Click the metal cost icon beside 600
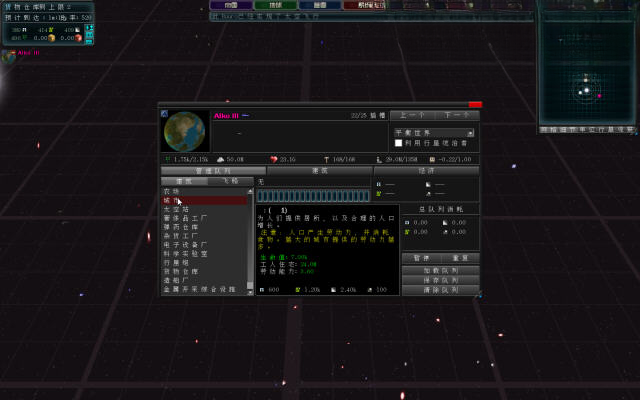The height and width of the screenshot is (400, 640). pyautogui.click(x=262, y=290)
